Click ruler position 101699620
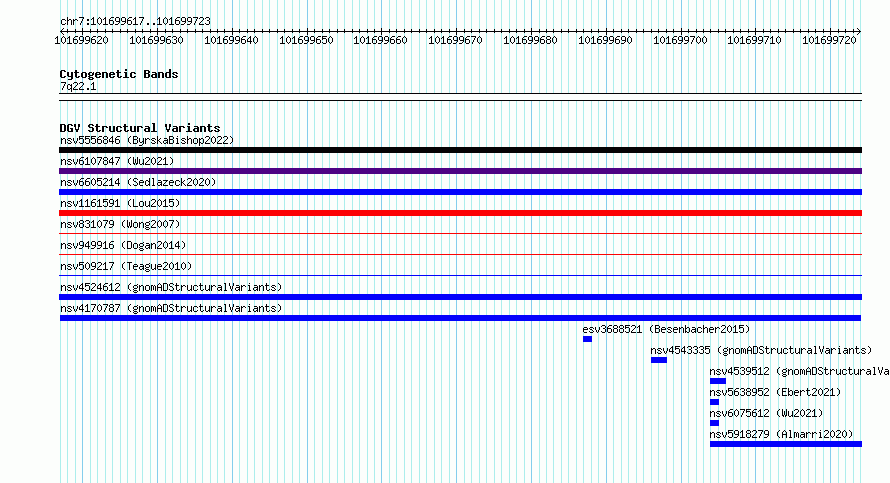The image size is (890, 483). [x=81, y=40]
